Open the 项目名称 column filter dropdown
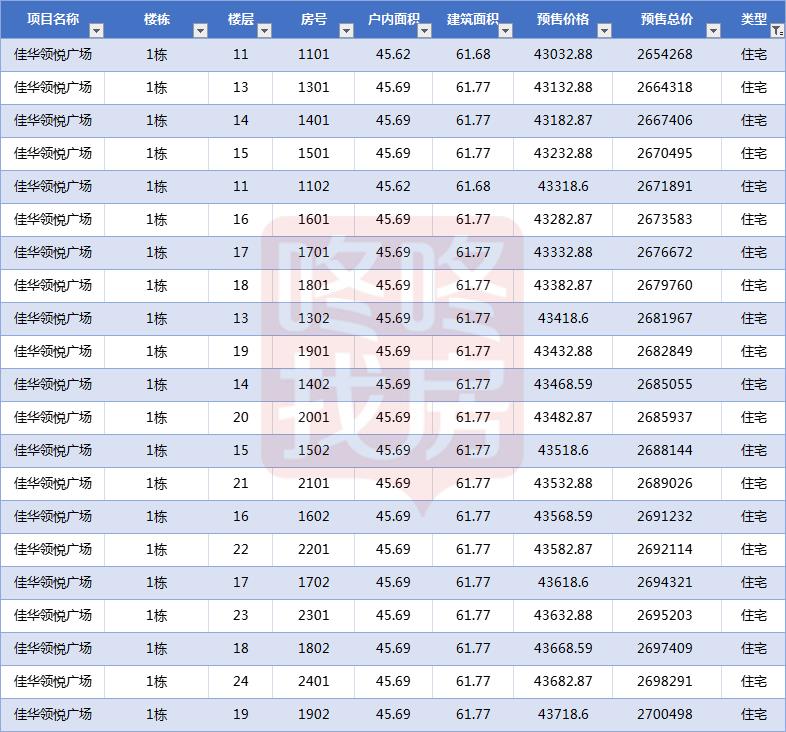 coord(95,31)
